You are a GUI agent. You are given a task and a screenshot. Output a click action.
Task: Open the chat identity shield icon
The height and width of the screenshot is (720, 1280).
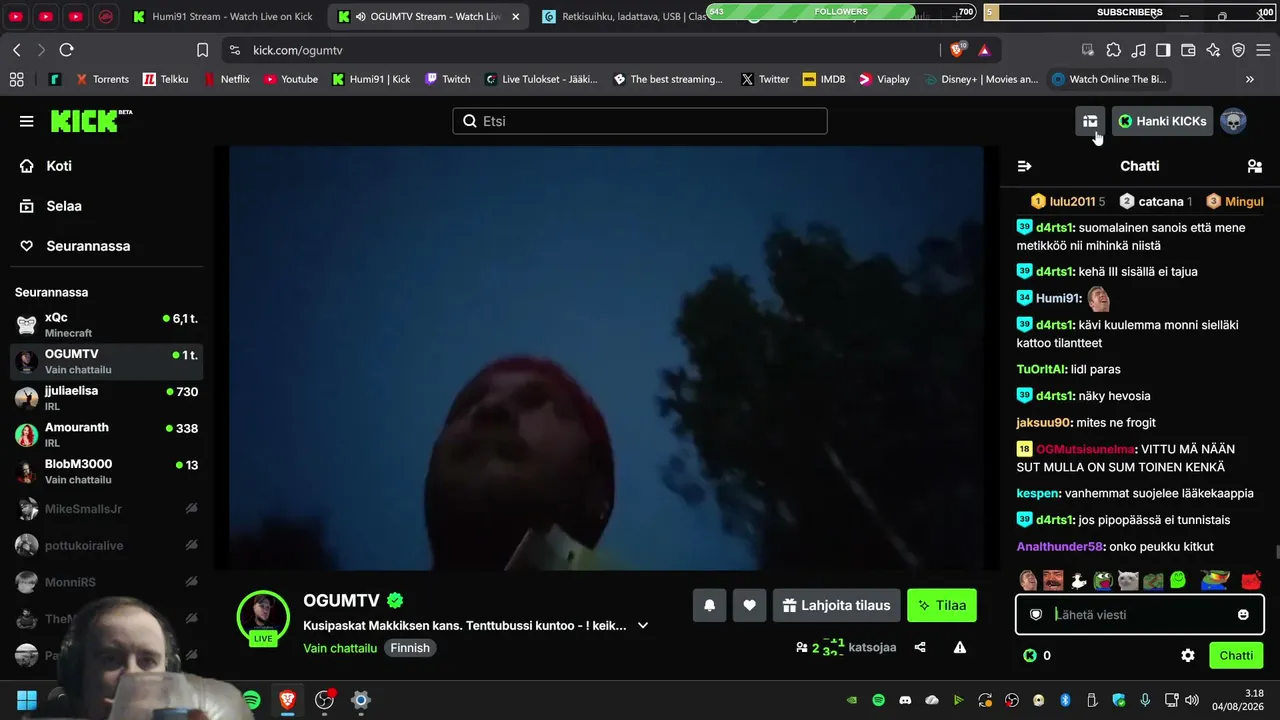[x=1036, y=614]
